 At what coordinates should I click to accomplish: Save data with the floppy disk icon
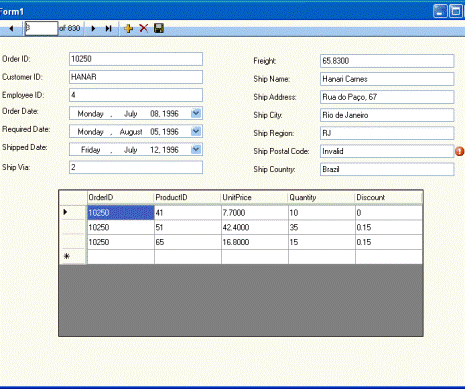coord(159,28)
